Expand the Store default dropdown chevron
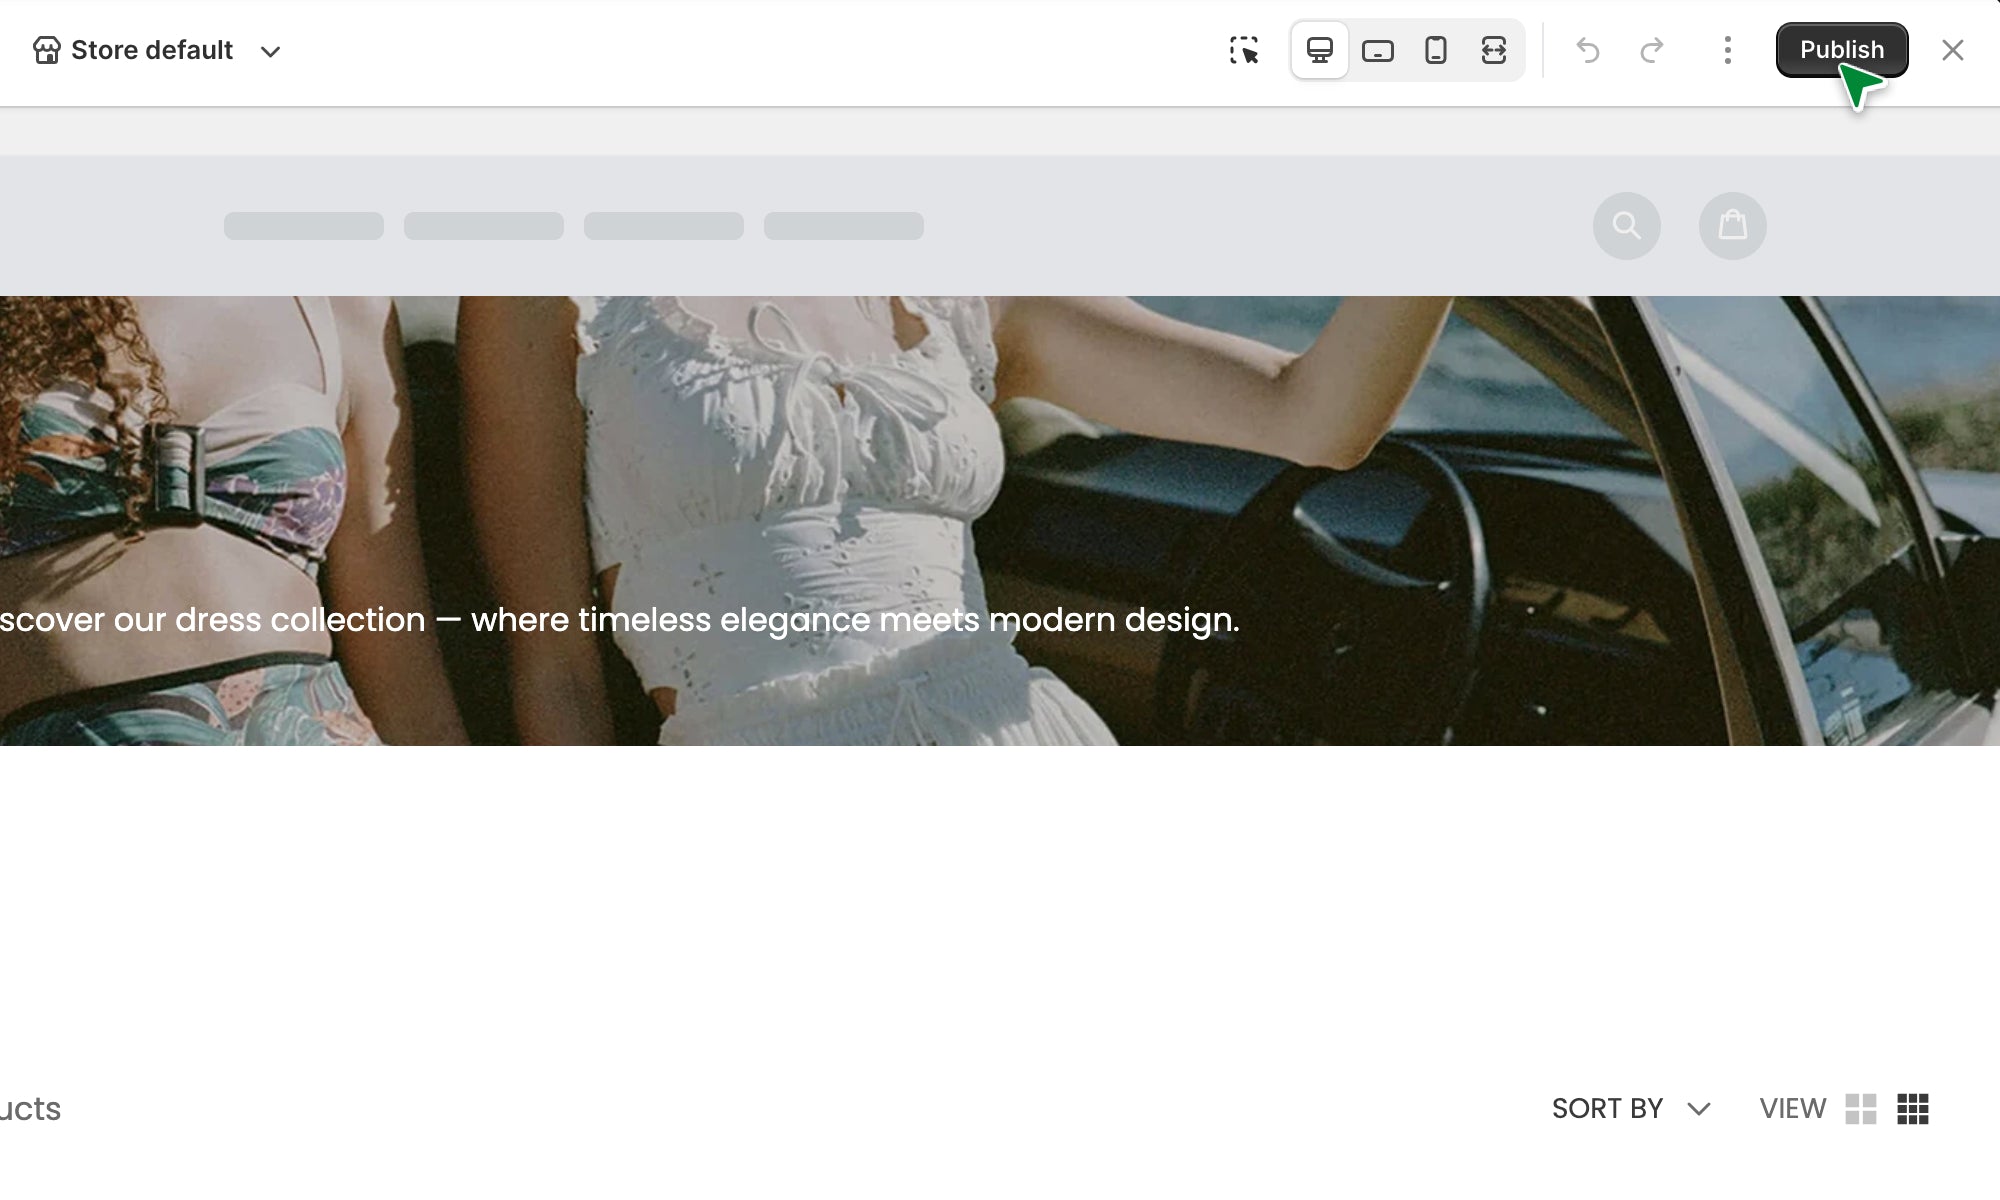 [x=270, y=51]
